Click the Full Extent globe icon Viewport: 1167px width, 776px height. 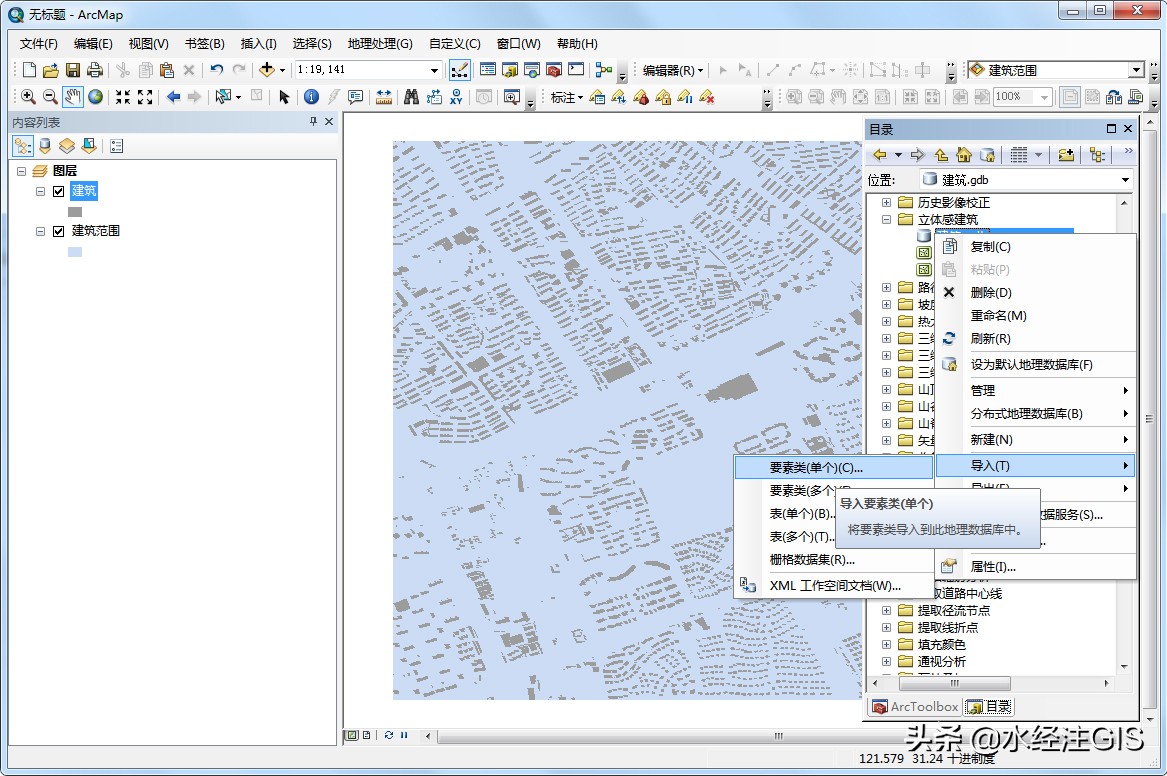(95, 97)
